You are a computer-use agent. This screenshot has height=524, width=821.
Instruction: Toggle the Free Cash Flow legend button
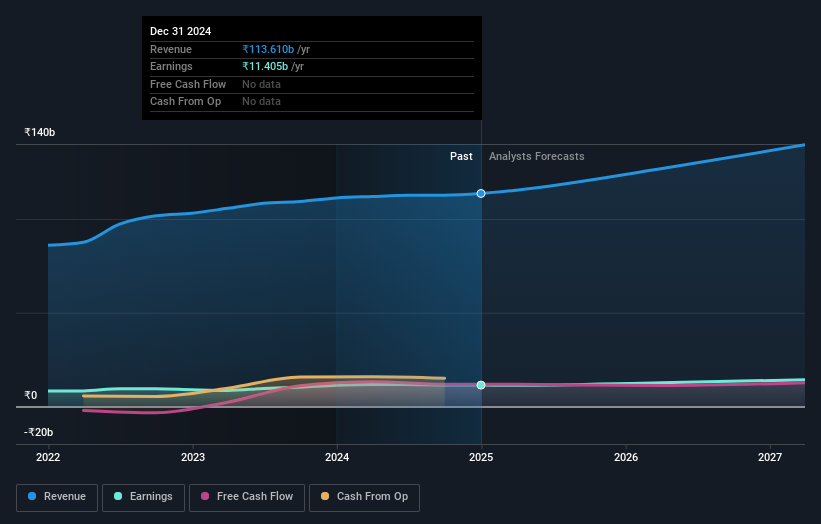pyautogui.click(x=247, y=497)
